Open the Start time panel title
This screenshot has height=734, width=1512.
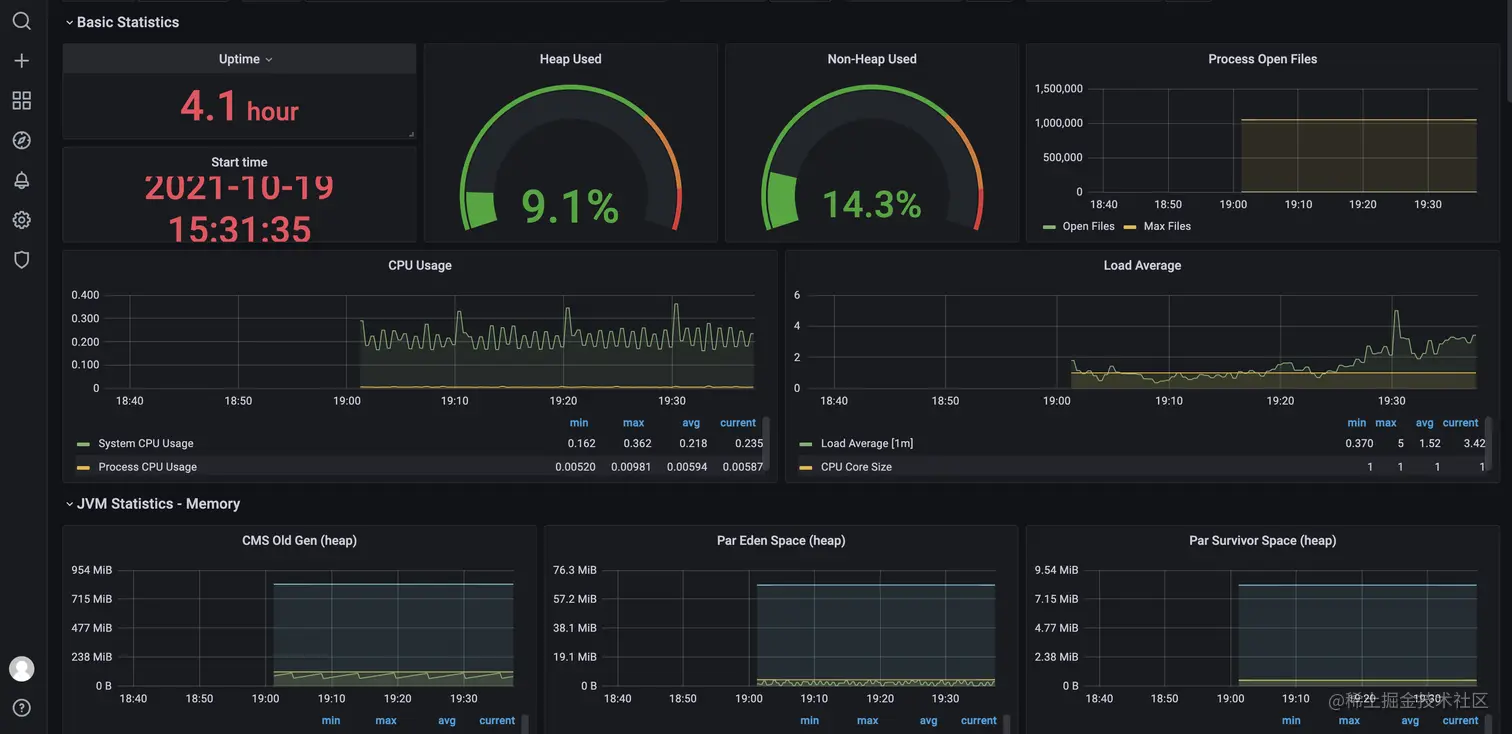click(239, 162)
